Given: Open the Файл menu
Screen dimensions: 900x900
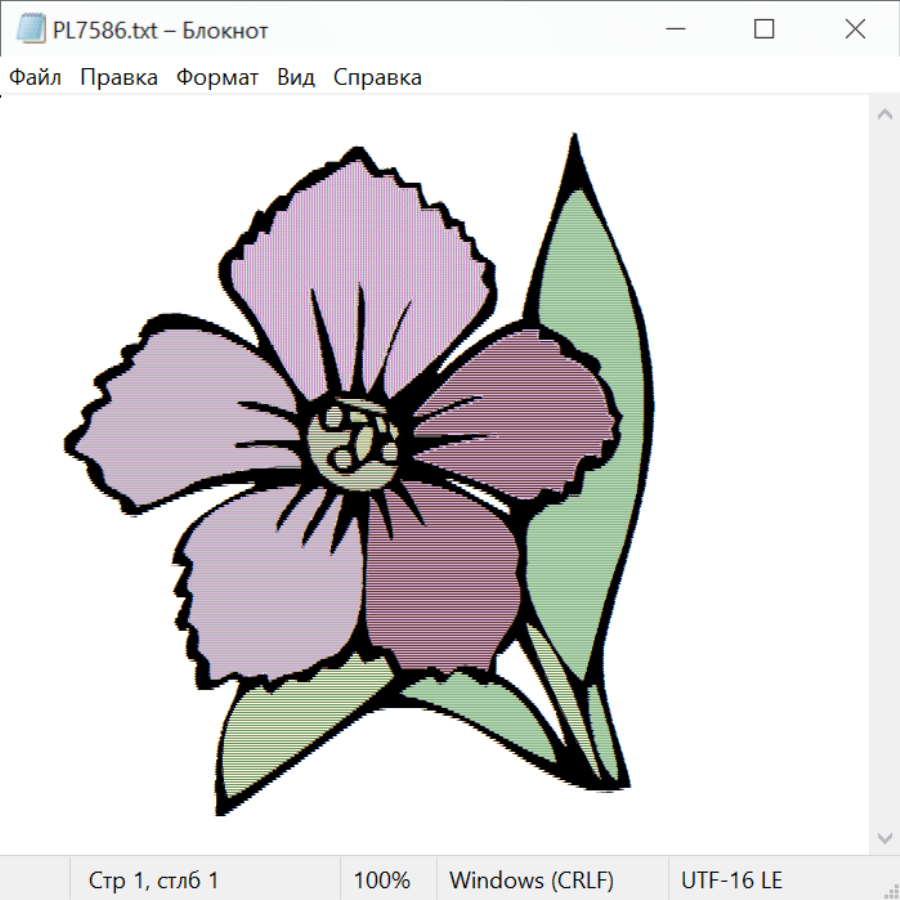Looking at the screenshot, I should pos(35,78).
